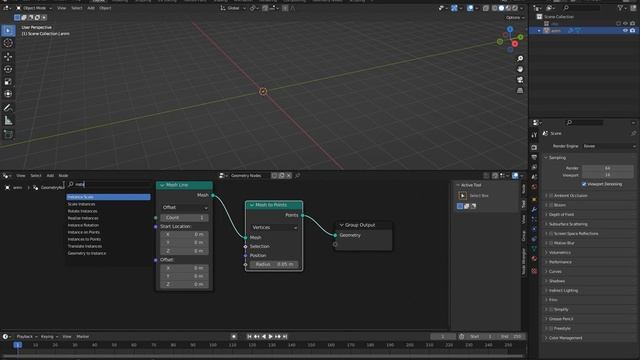
Task: Choose Geometry to Instance from search results
Action: 108,253
